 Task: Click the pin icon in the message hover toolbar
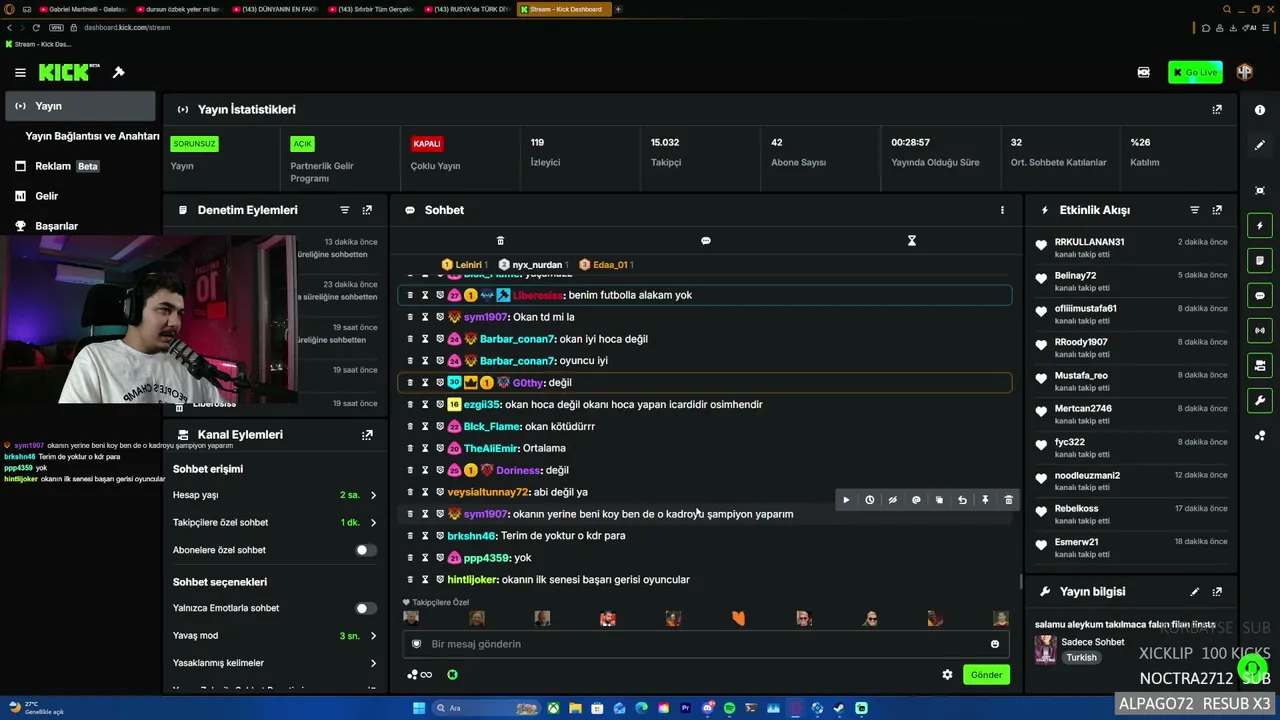[985, 500]
